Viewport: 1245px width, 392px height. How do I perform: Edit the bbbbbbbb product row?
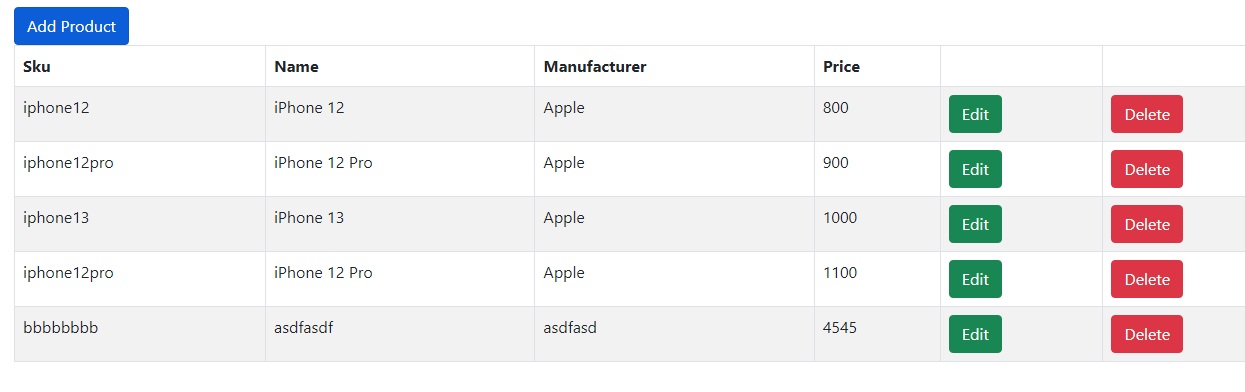(975, 334)
